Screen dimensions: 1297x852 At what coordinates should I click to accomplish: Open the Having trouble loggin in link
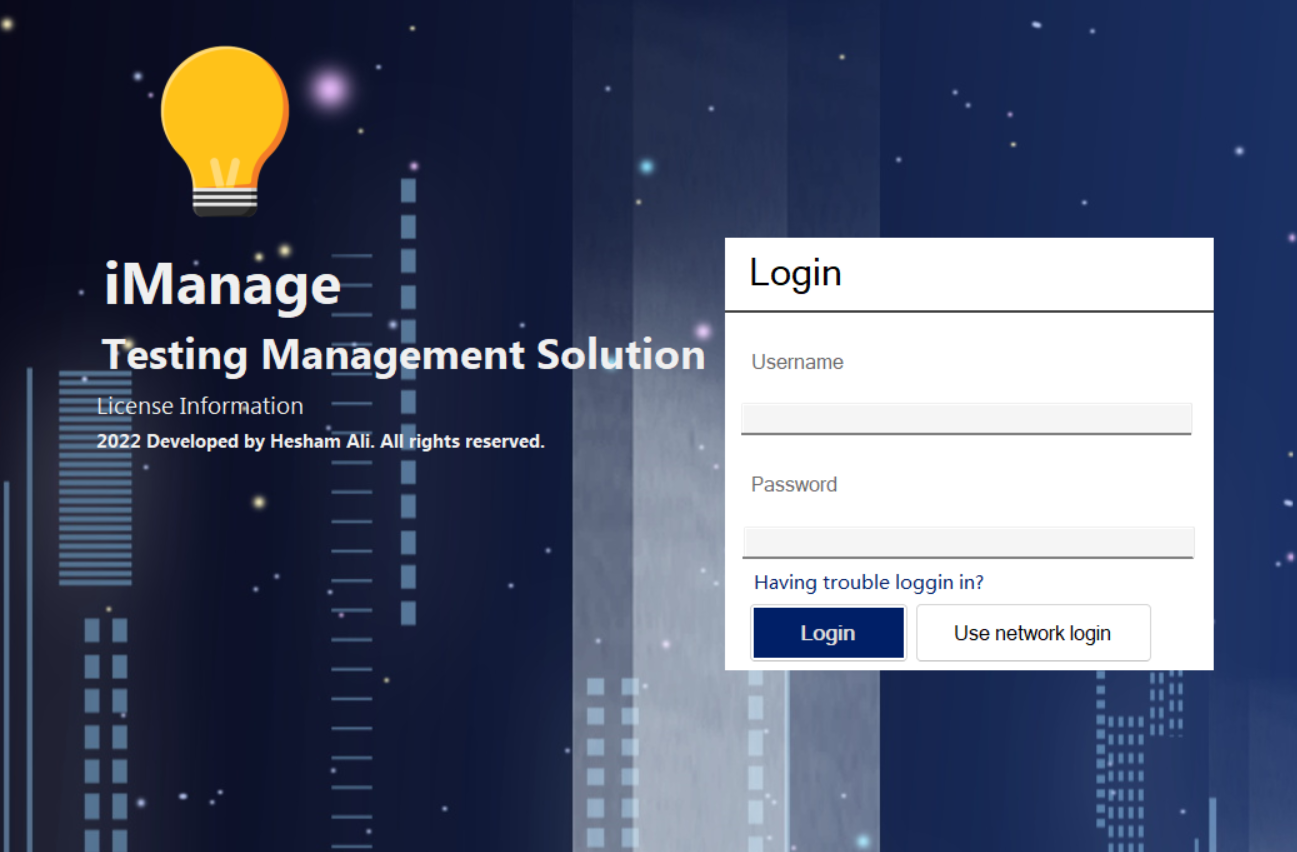click(868, 582)
